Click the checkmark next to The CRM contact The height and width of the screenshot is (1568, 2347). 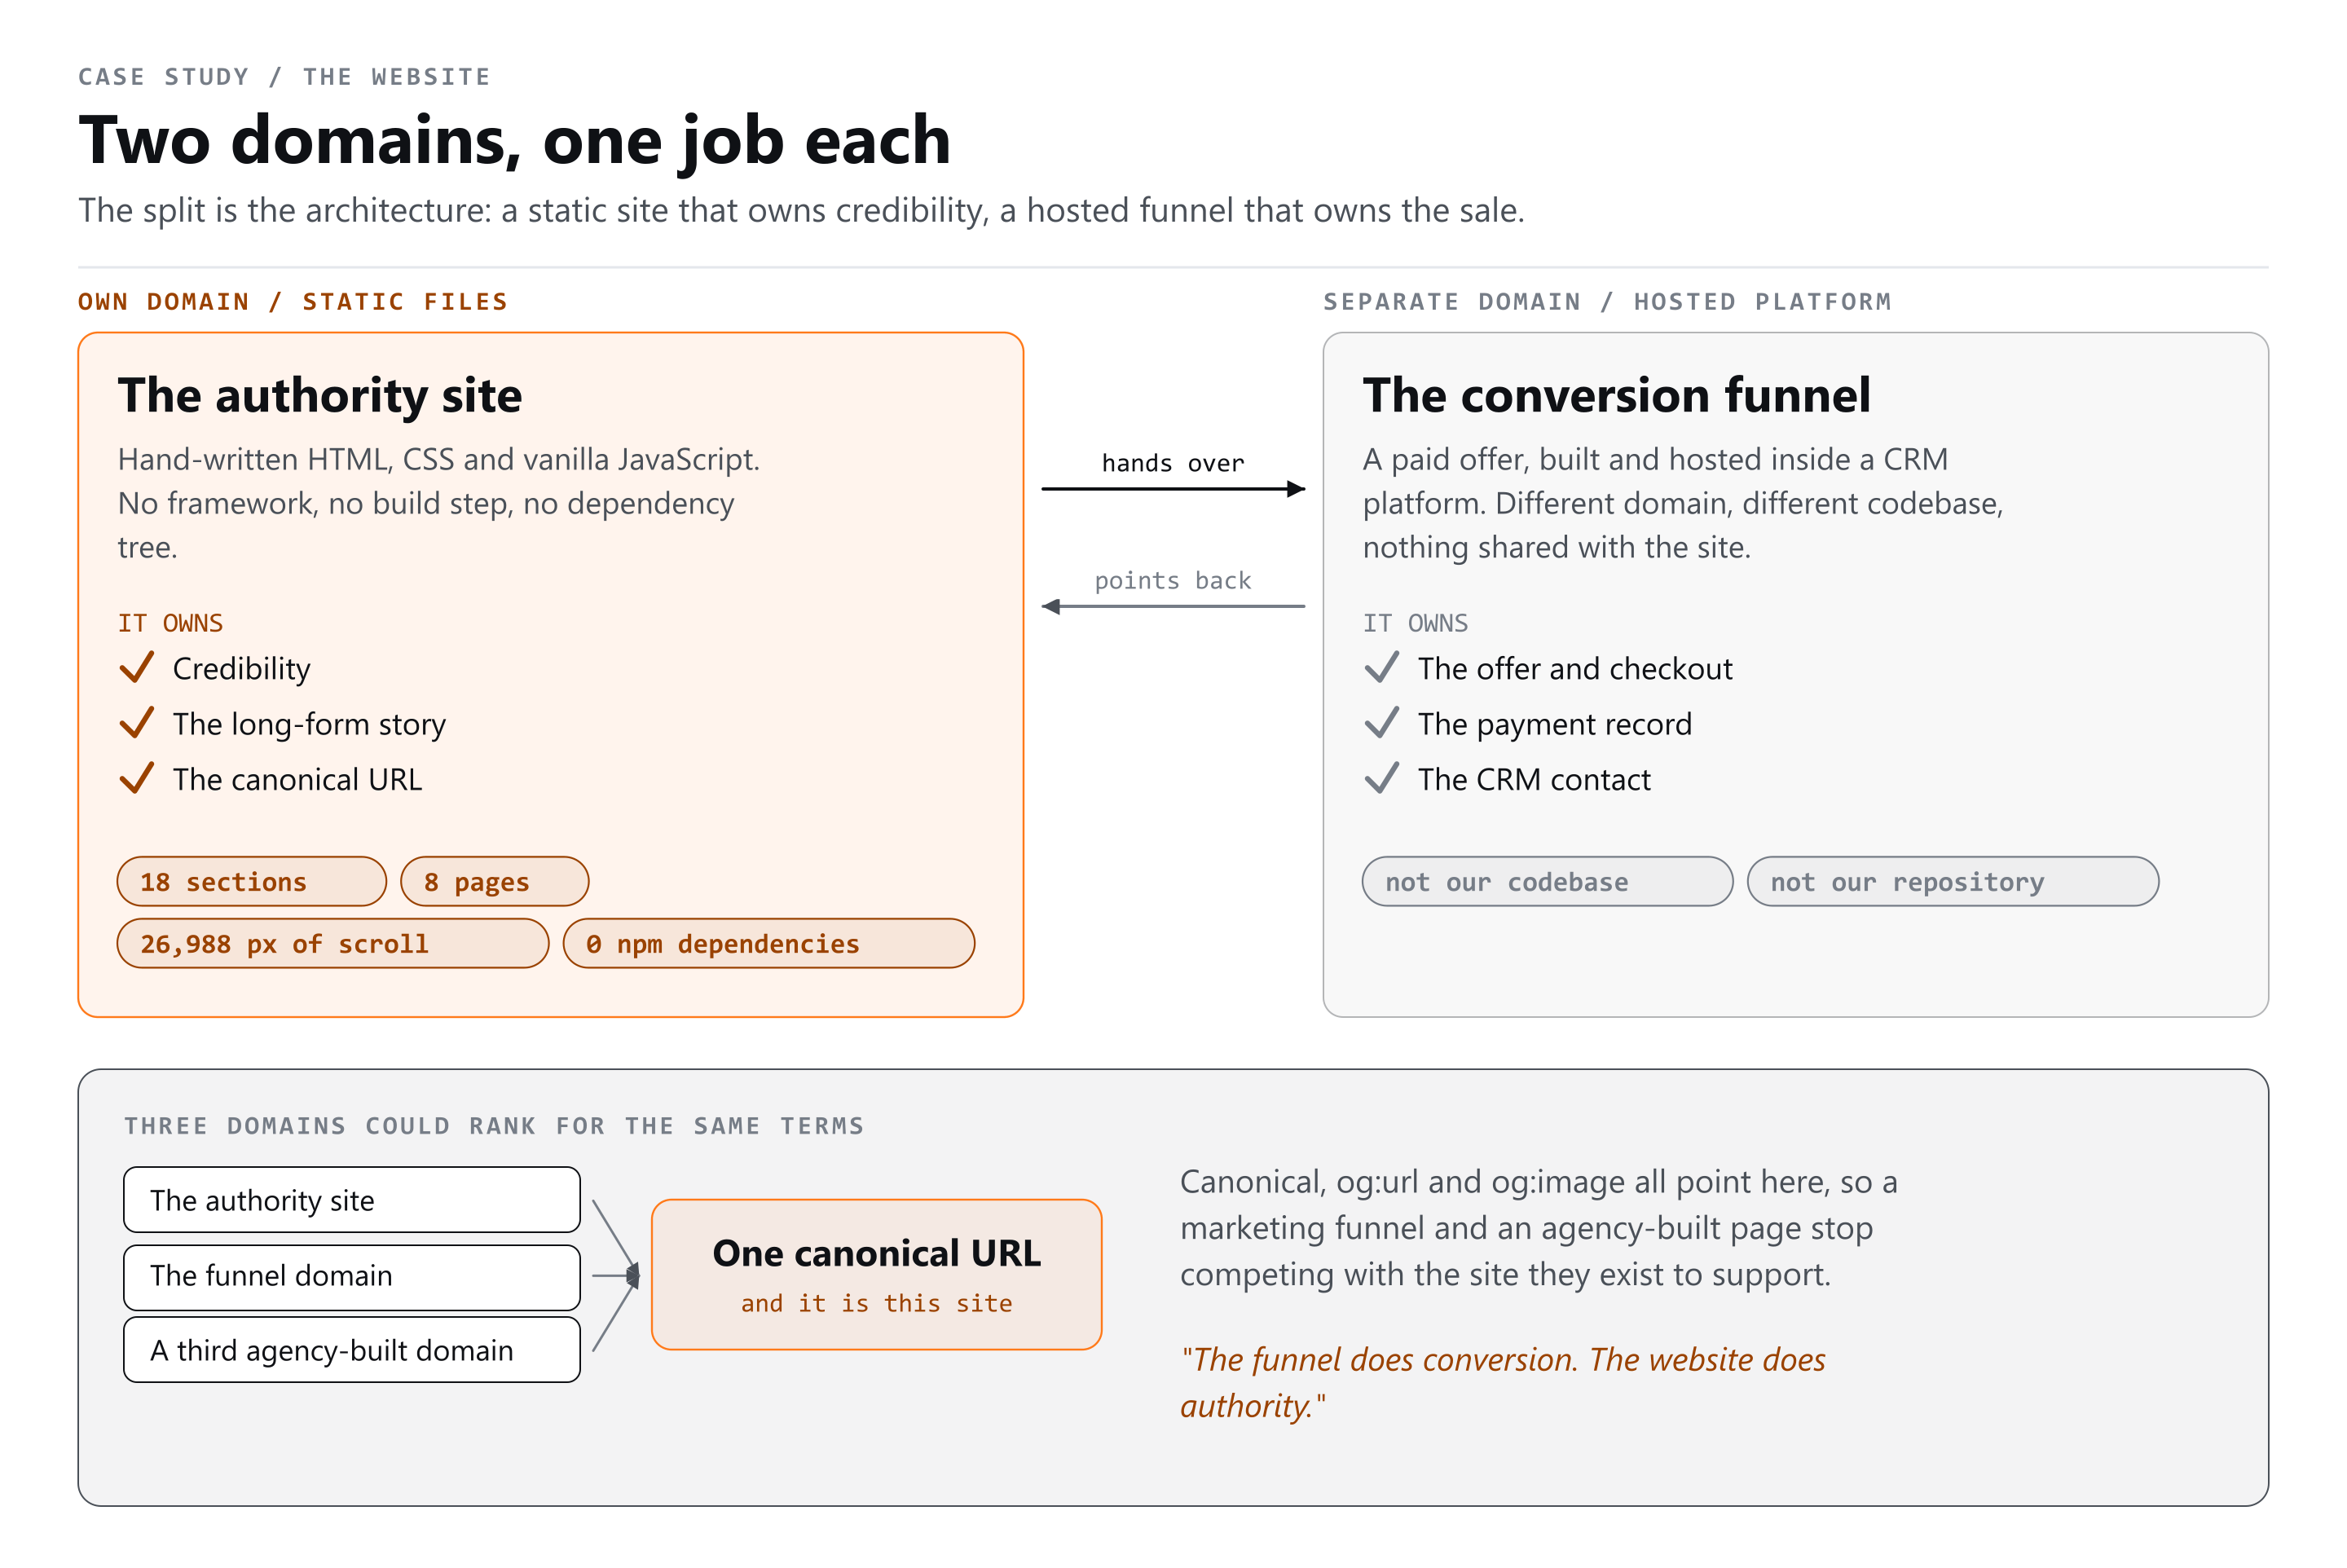pos(1381,778)
